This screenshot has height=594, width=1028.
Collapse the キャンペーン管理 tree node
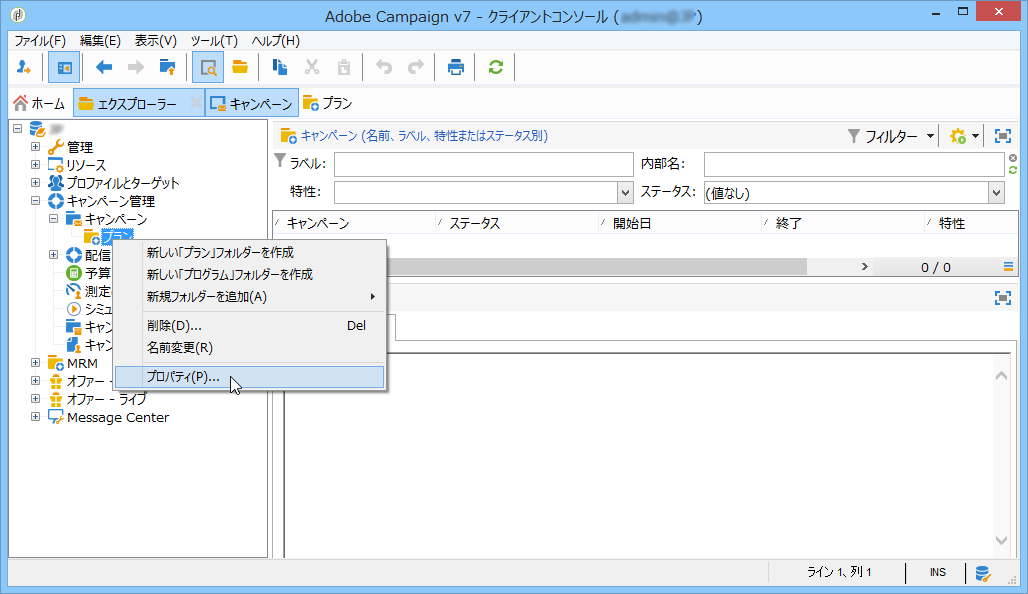pos(35,201)
